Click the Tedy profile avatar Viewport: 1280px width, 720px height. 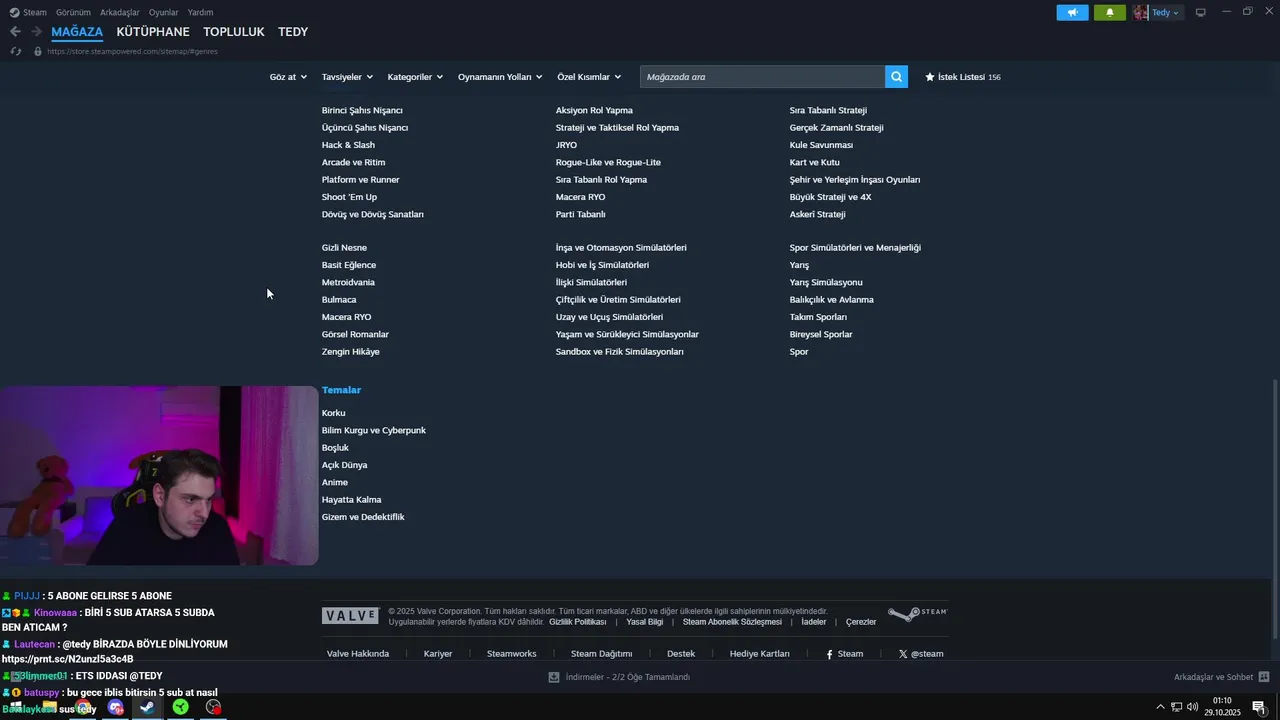coord(1141,12)
